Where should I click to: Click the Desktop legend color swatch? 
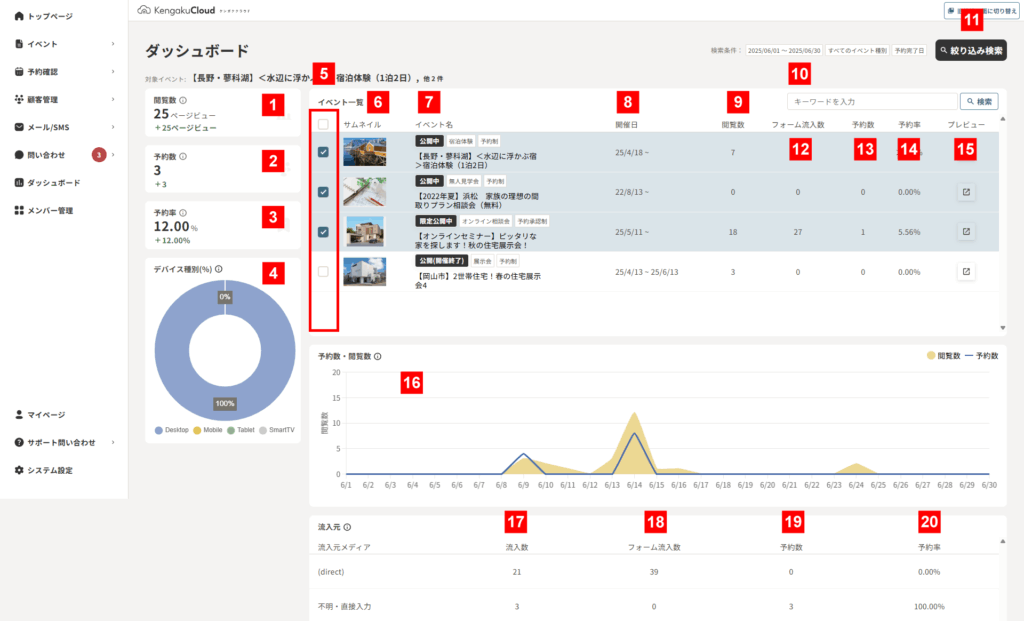(x=159, y=430)
